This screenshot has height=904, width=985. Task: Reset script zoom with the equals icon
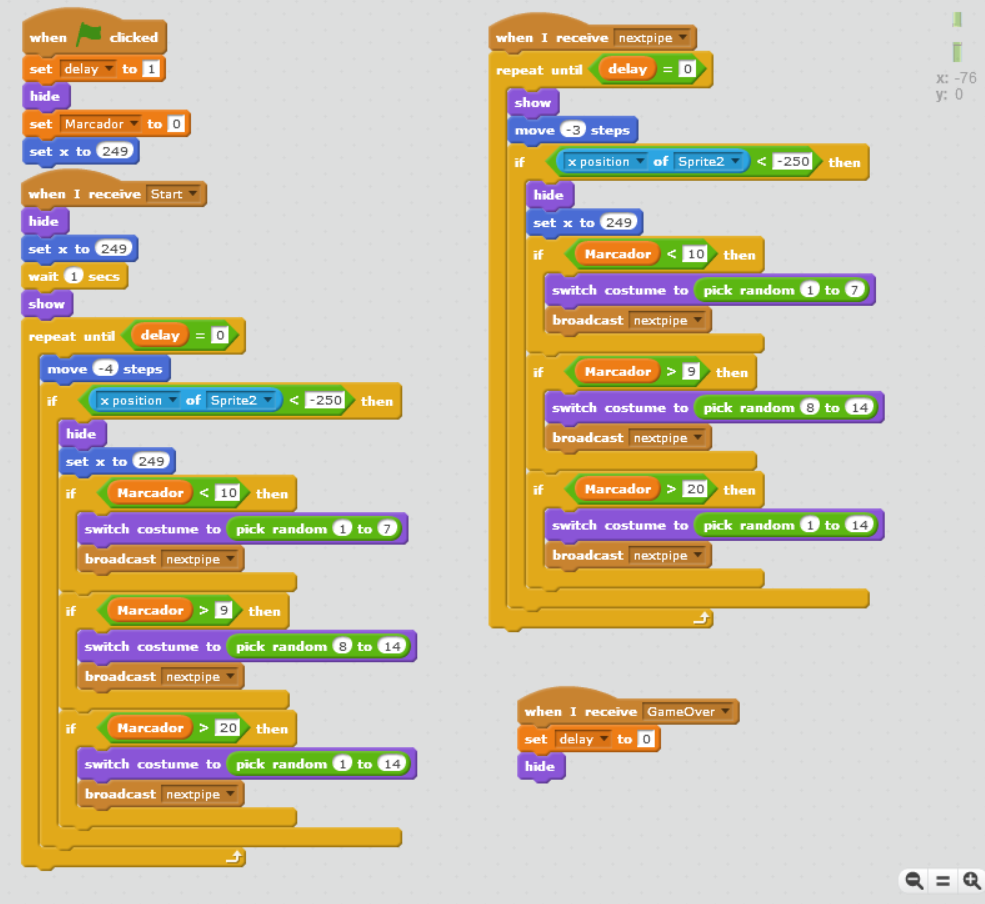tap(942, 880)
